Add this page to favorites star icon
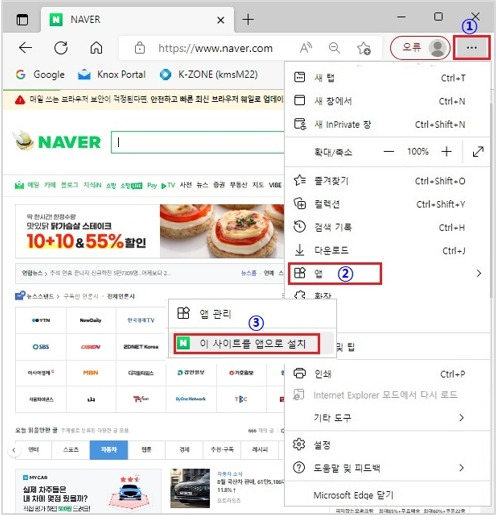 point(364,48)
